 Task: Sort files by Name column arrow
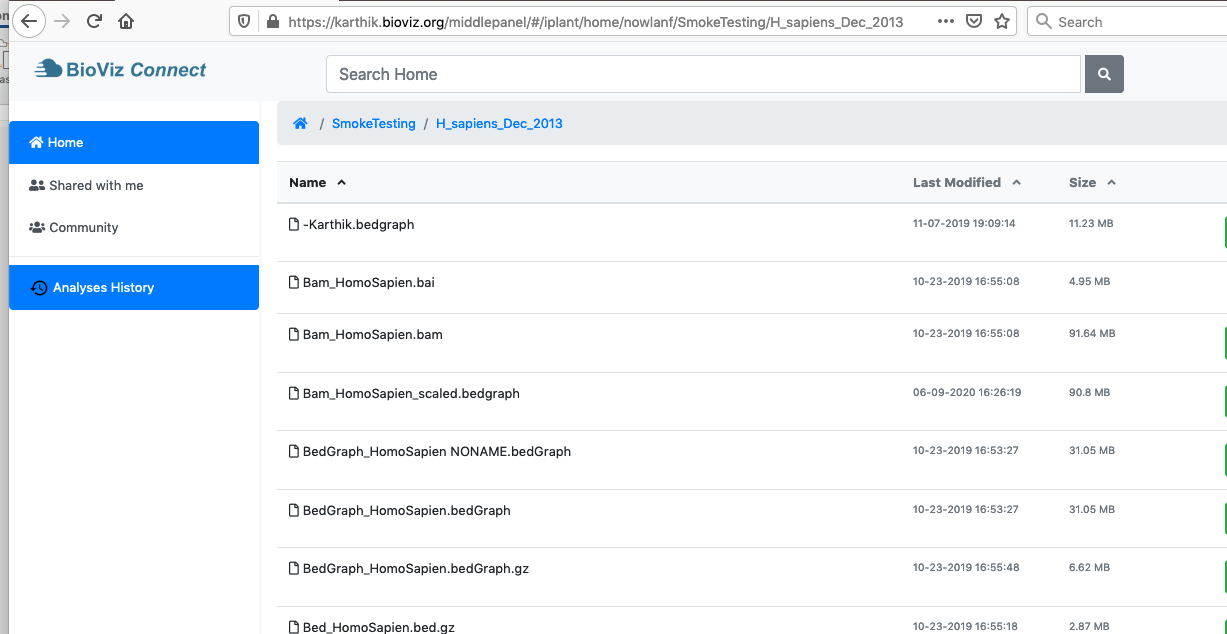point(341,183)
